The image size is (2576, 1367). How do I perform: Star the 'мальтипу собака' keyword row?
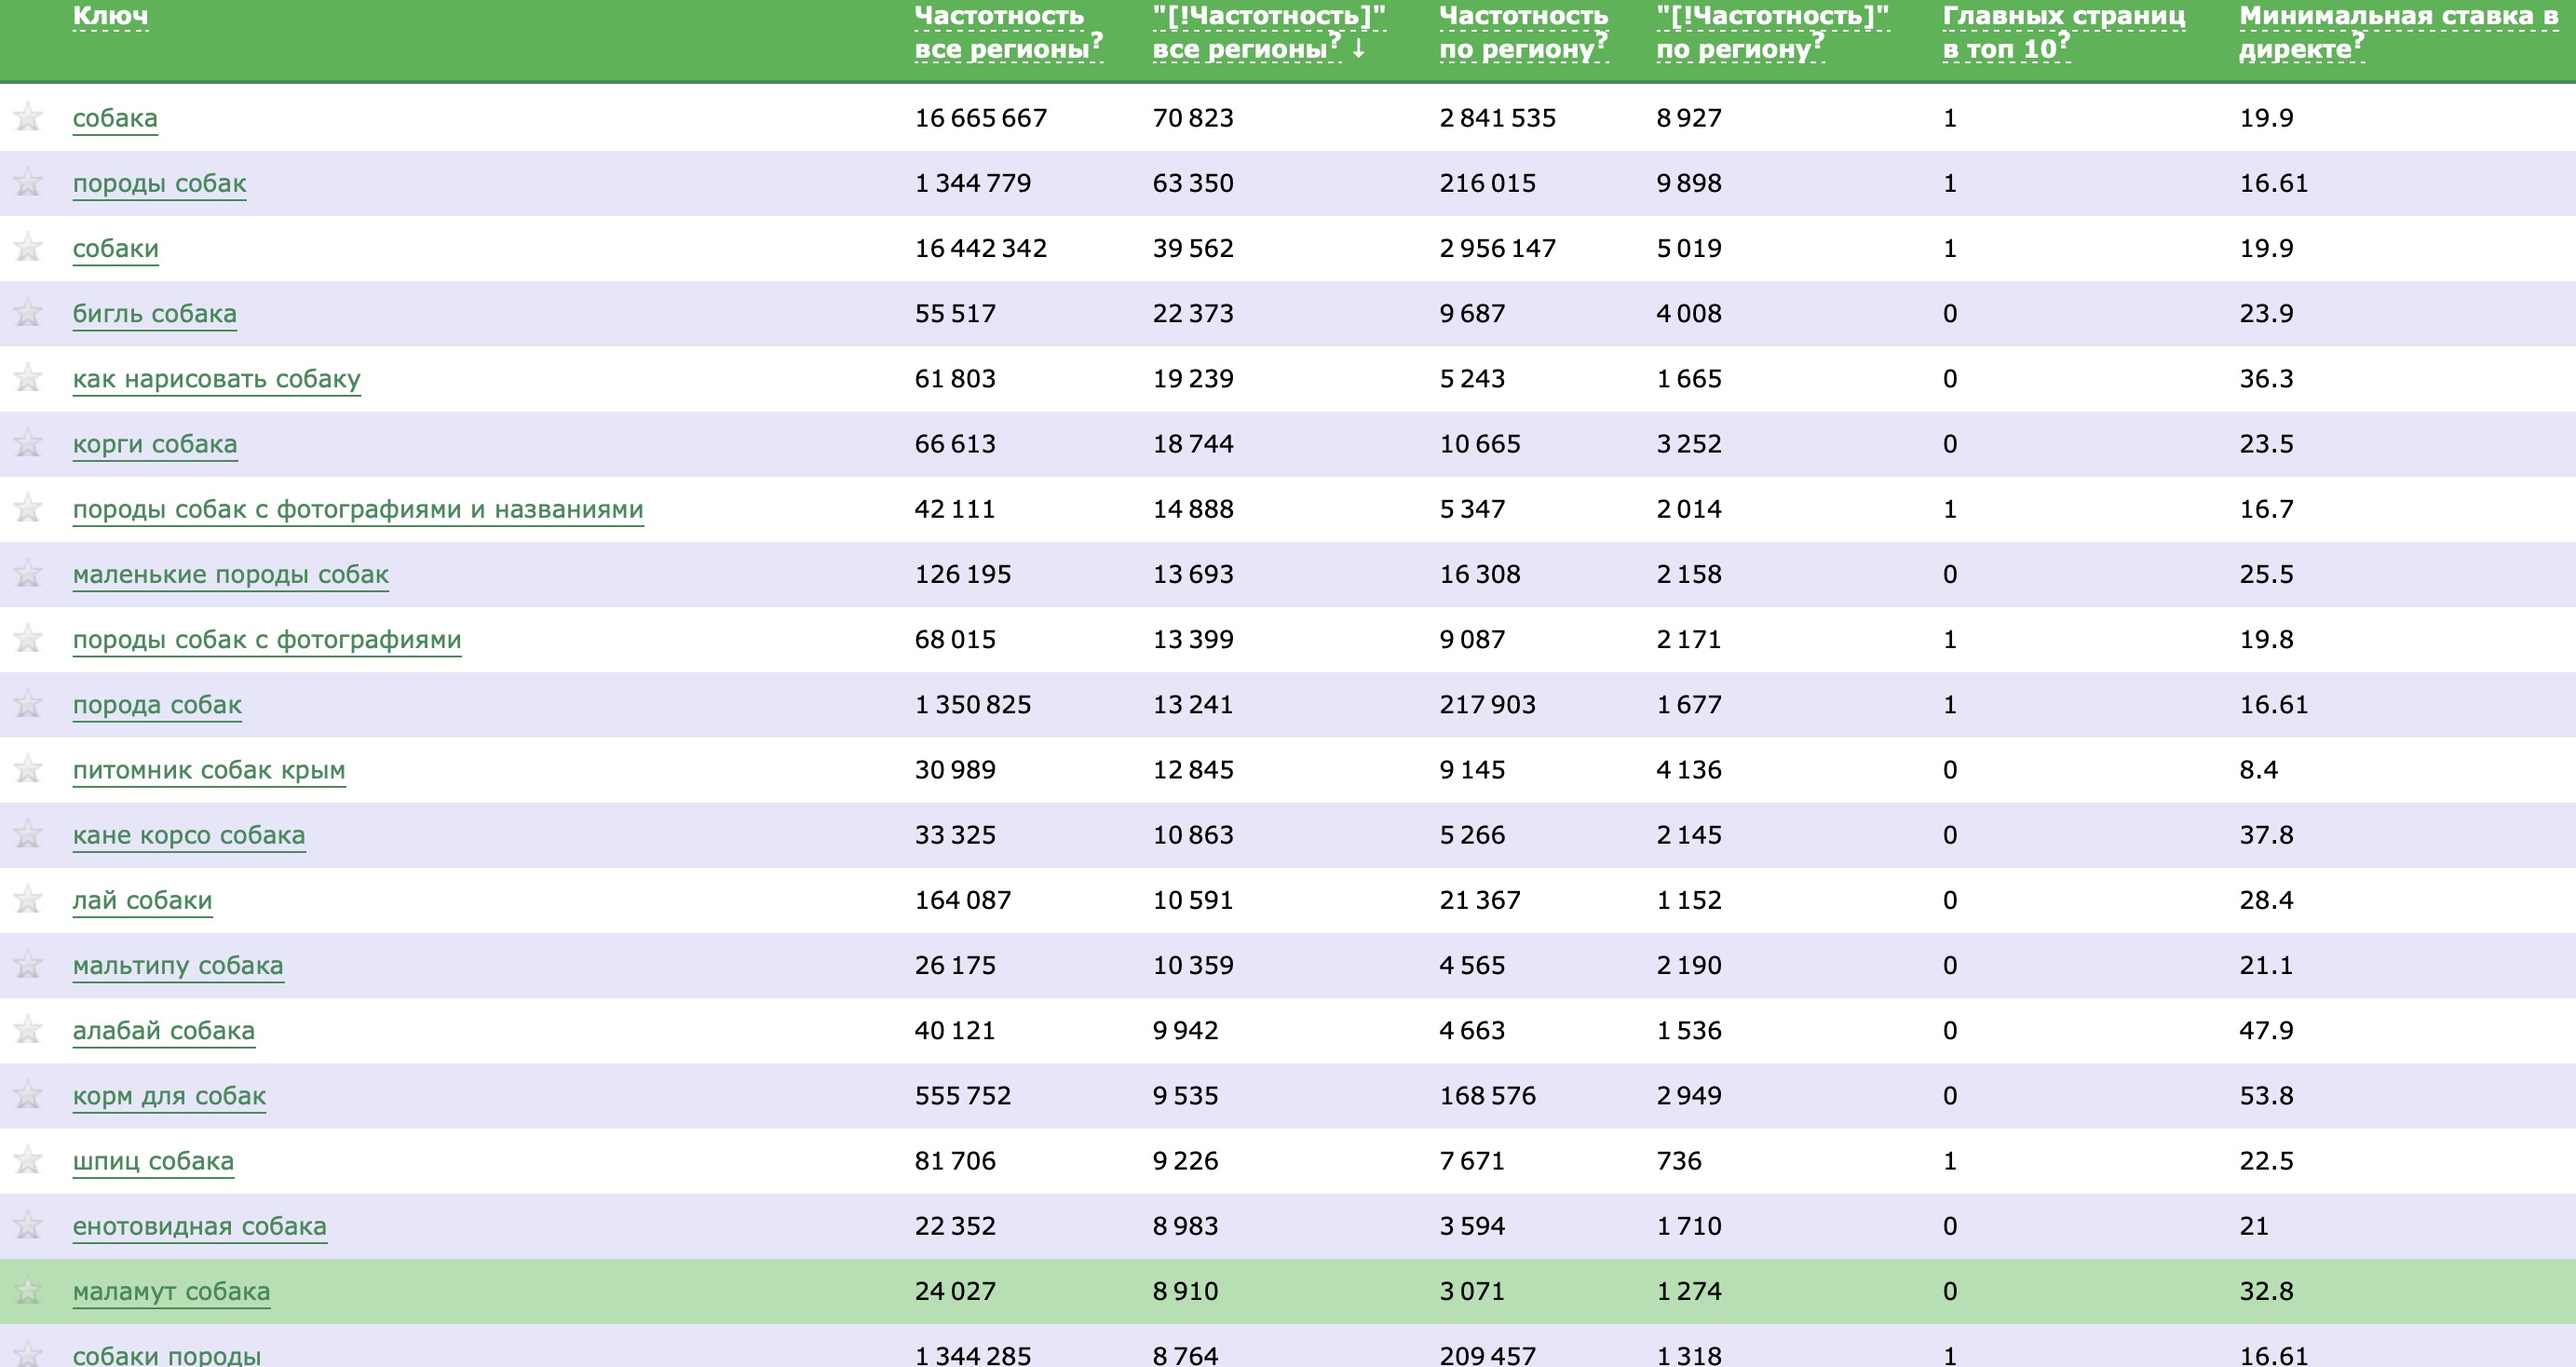coord(28,964)
